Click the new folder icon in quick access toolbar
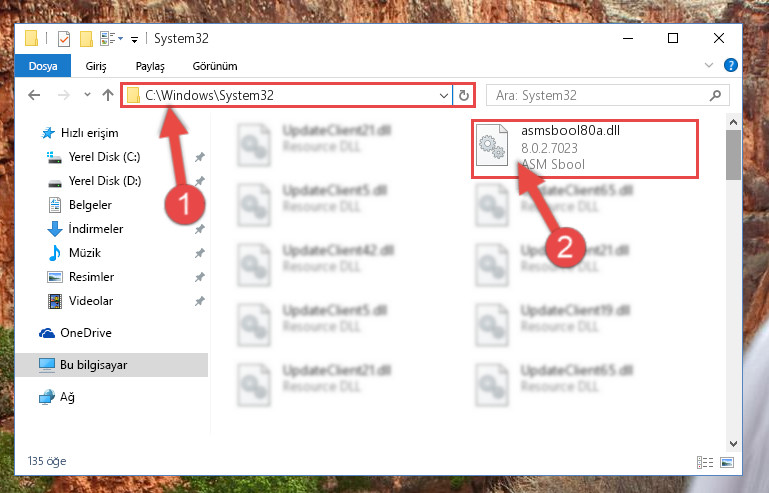 [x=86, y=38]
